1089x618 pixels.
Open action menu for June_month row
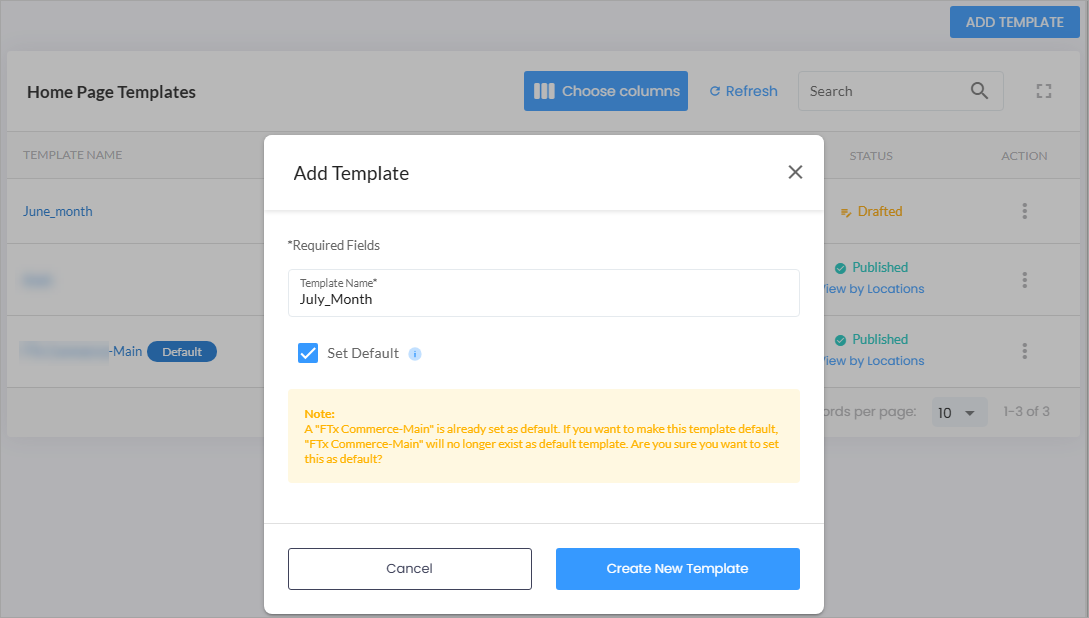pos(1024,211)
